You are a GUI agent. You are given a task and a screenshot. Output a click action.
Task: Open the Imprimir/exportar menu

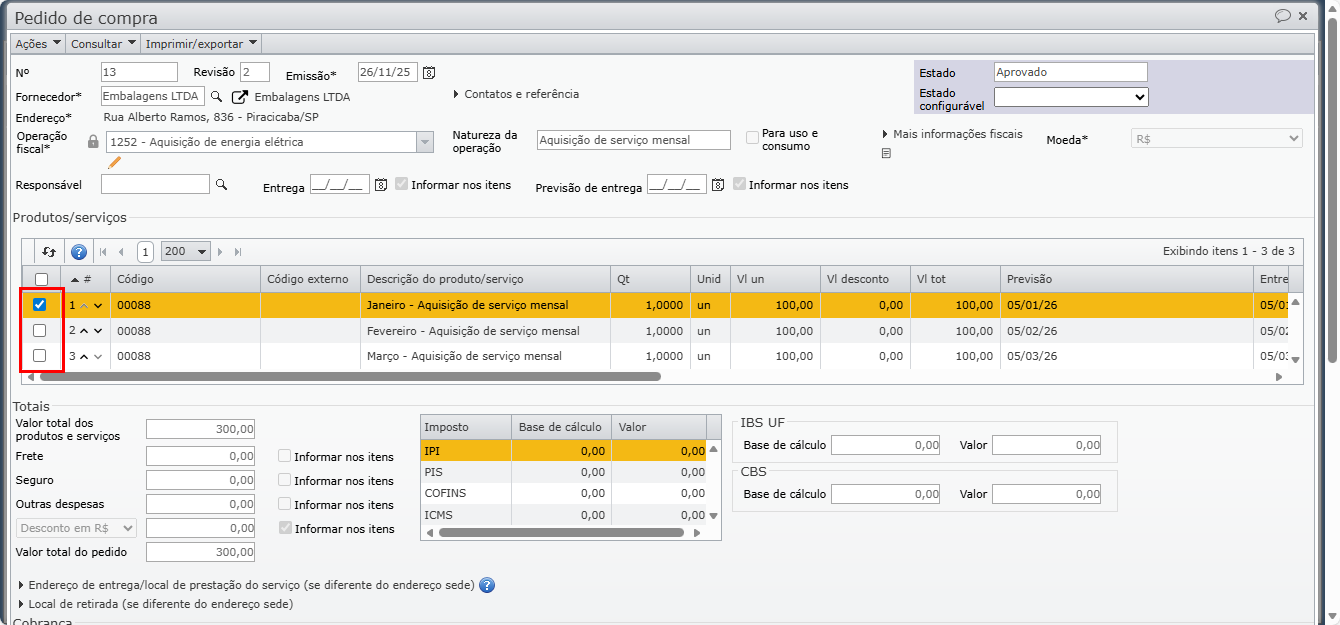[201, 44]
